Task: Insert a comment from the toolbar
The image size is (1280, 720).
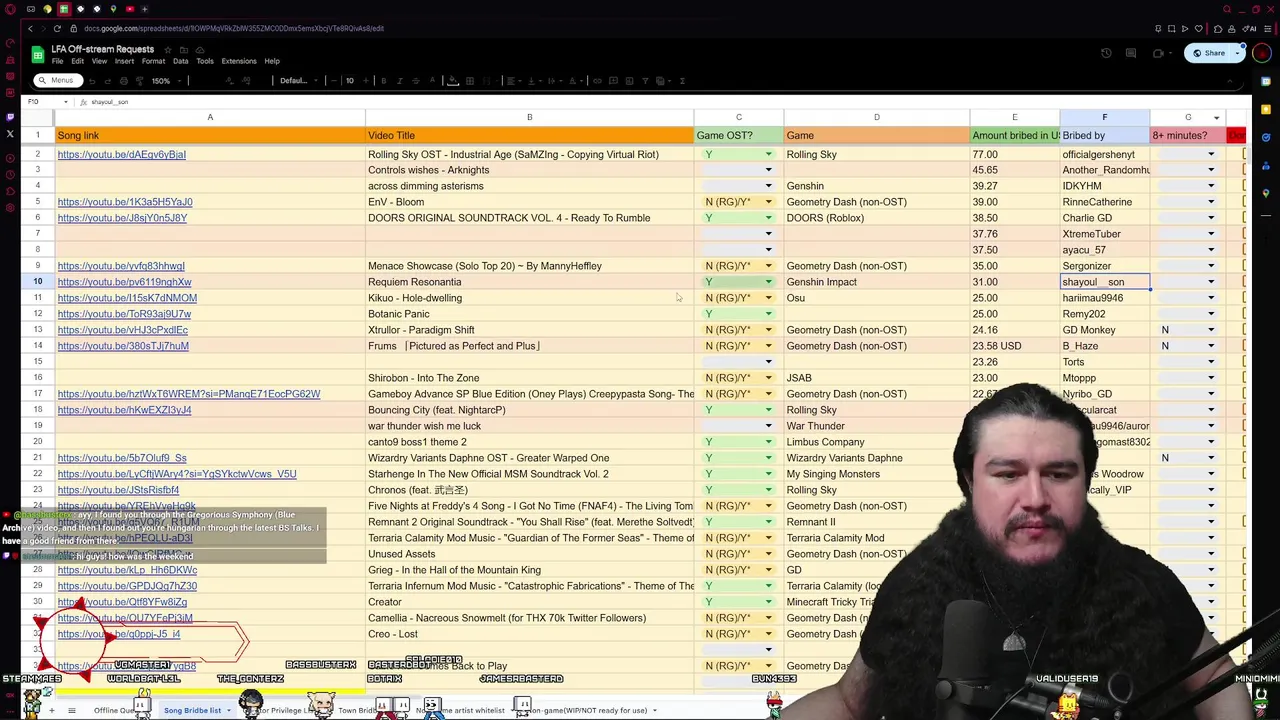Action: 613,81
